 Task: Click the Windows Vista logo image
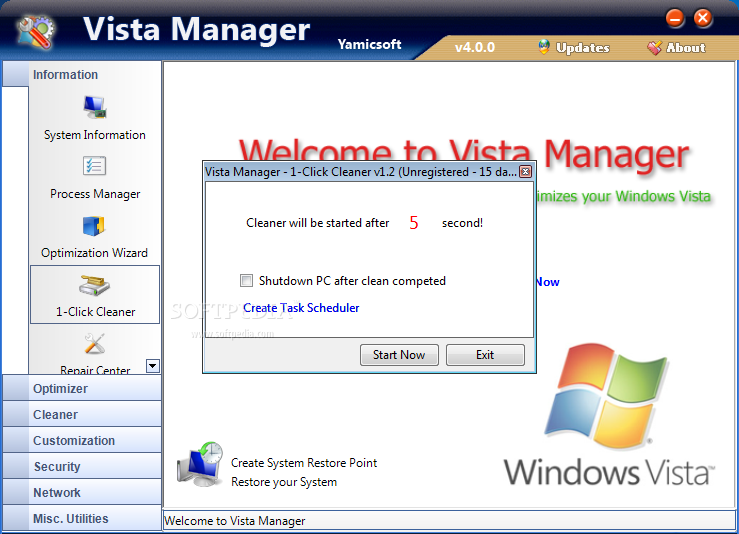tap(609, 415)
